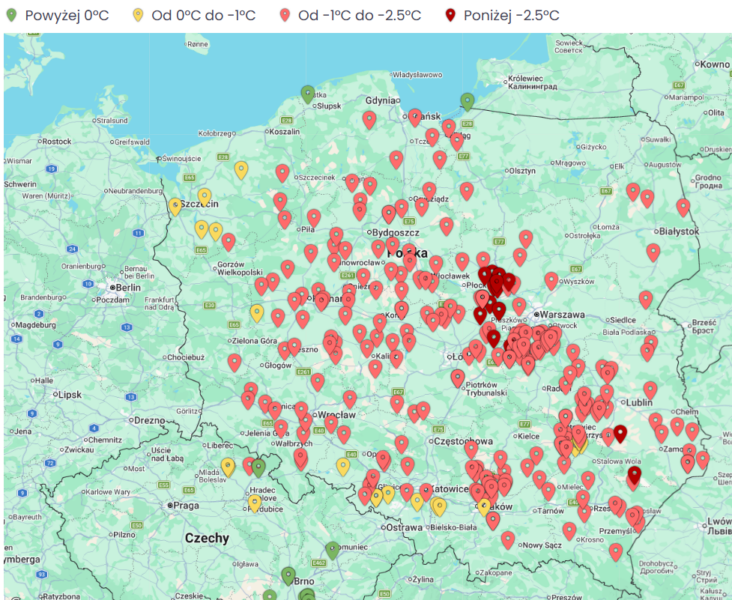This screenshot has width=732, height=600.
Task: Click the 'Poniżej -2.5°C' legend label
Action: 510,15
